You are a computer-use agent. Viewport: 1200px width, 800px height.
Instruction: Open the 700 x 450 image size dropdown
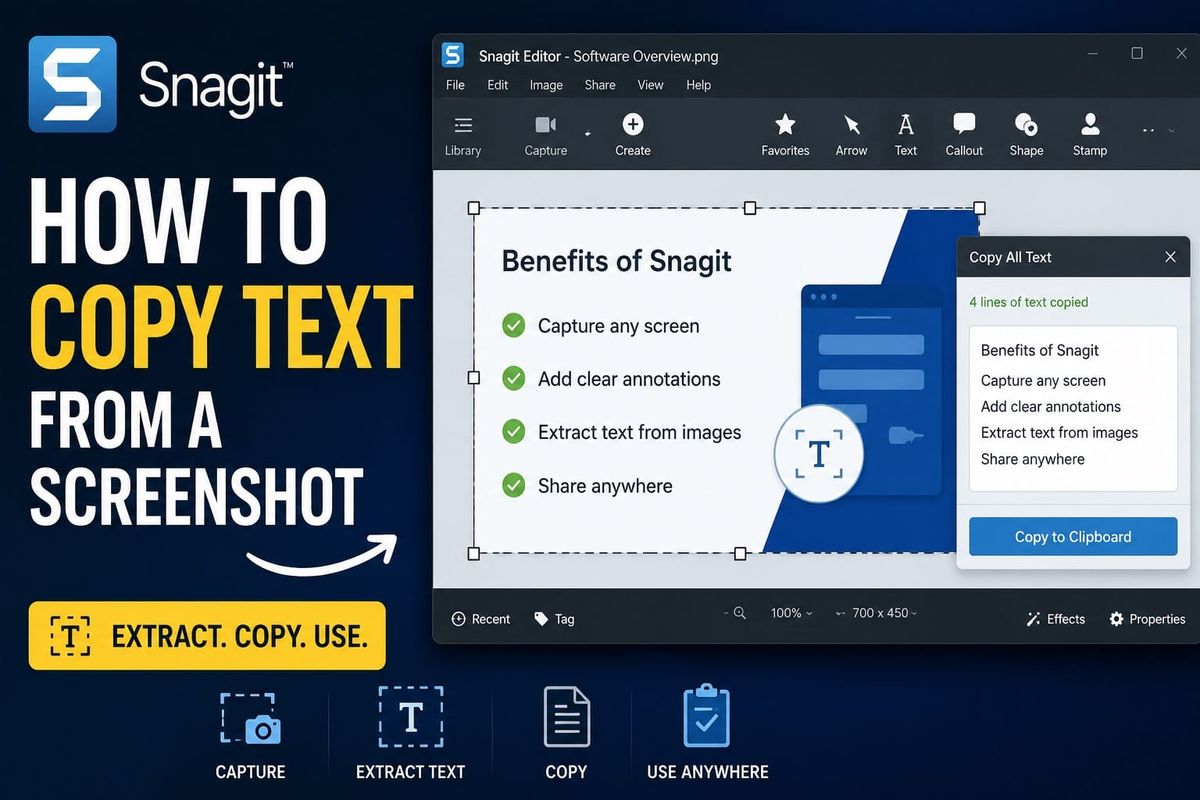(x=884, y=613)
